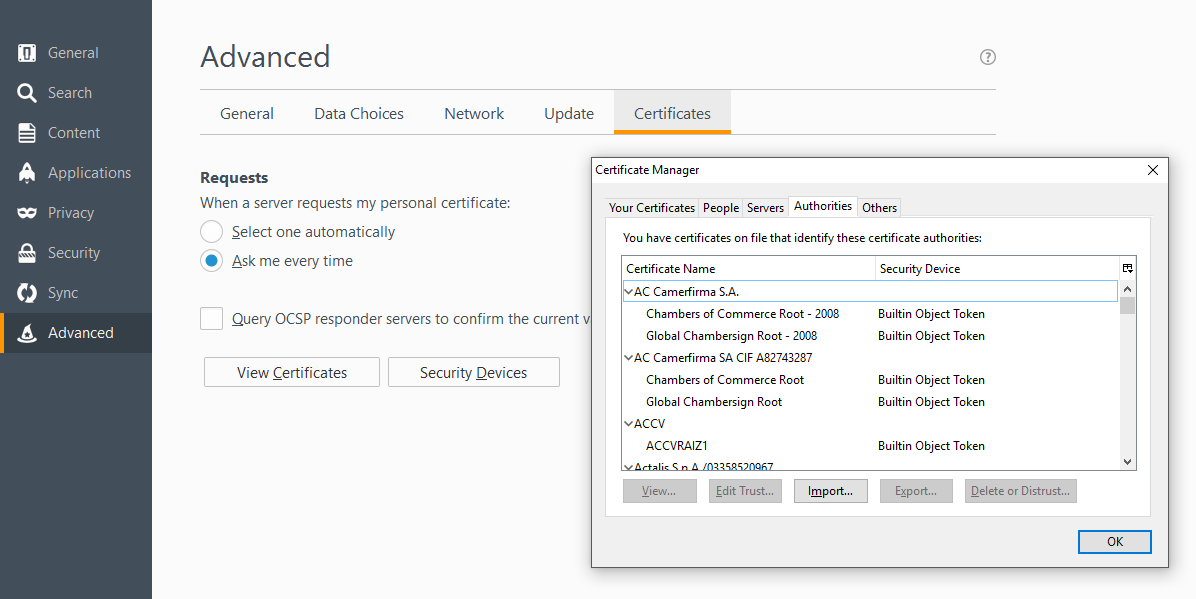Choose 'Ask me every time' radio button

[x=211, y=261]
